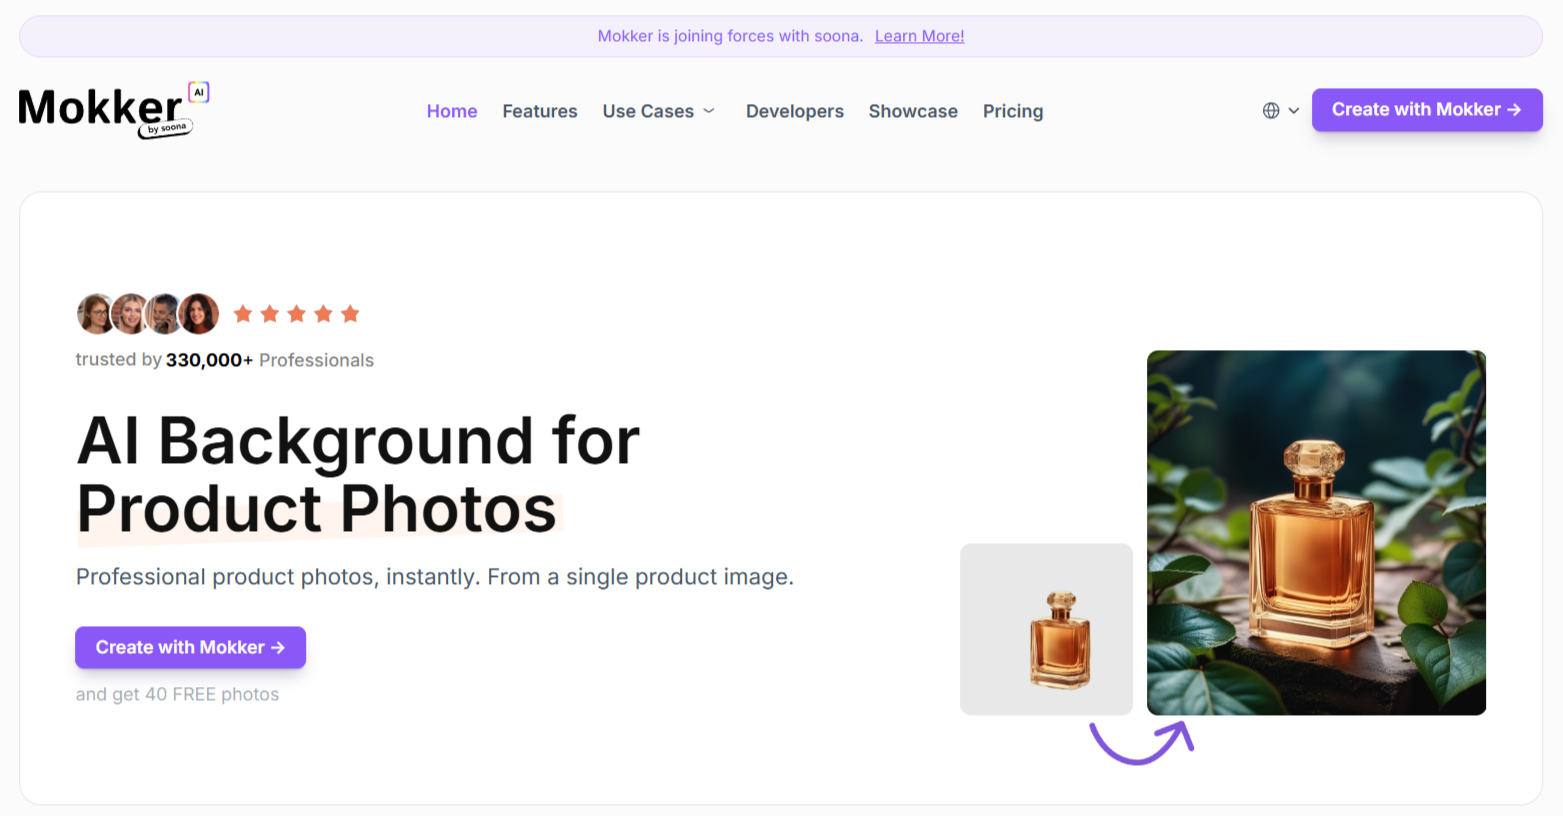Click the five-star rating

point(296,314)
